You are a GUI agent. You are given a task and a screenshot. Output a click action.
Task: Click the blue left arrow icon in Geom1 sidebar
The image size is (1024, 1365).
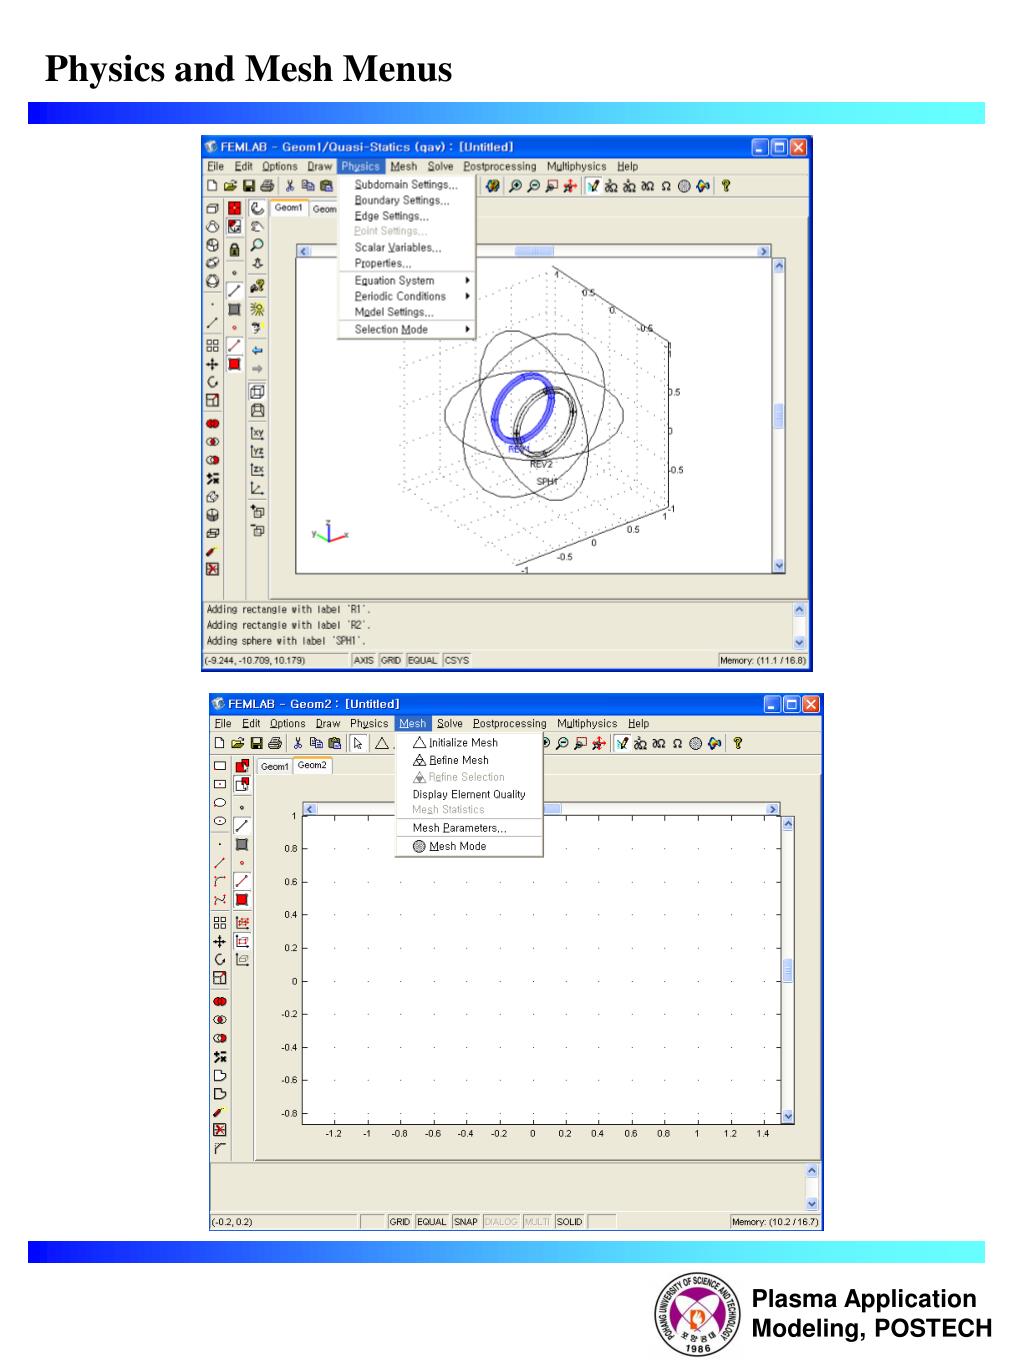pos(257,350)
